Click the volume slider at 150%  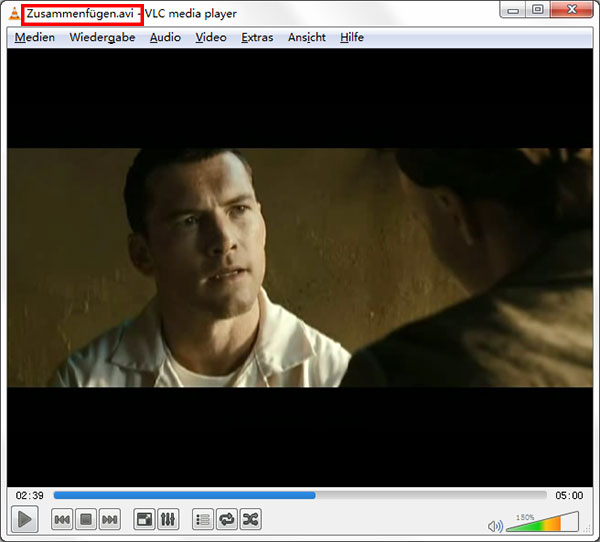(x=542, y=522)
